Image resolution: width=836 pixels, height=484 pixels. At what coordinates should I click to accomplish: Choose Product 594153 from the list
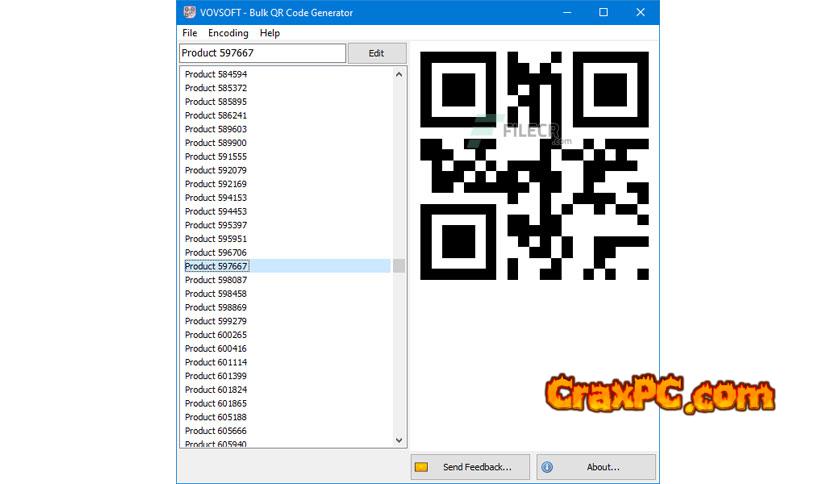[216, 198]
